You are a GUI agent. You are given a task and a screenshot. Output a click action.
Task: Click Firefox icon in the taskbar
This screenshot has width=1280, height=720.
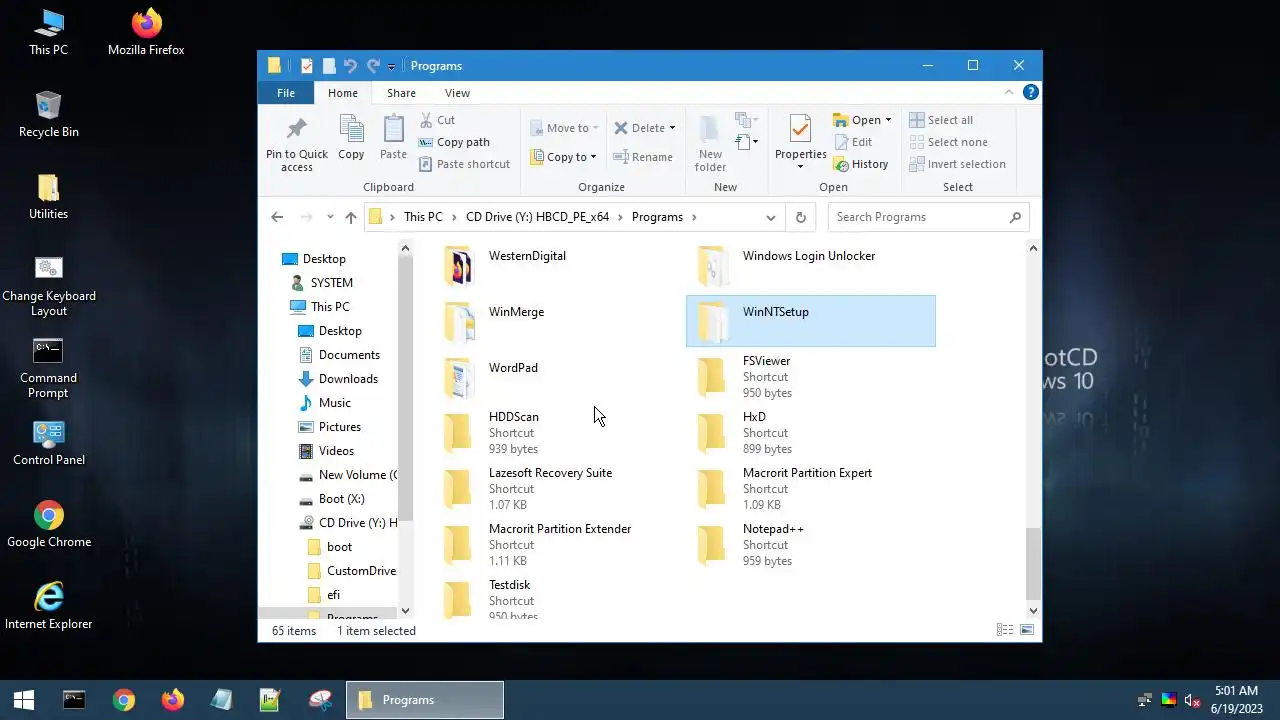tap(173, 700)
